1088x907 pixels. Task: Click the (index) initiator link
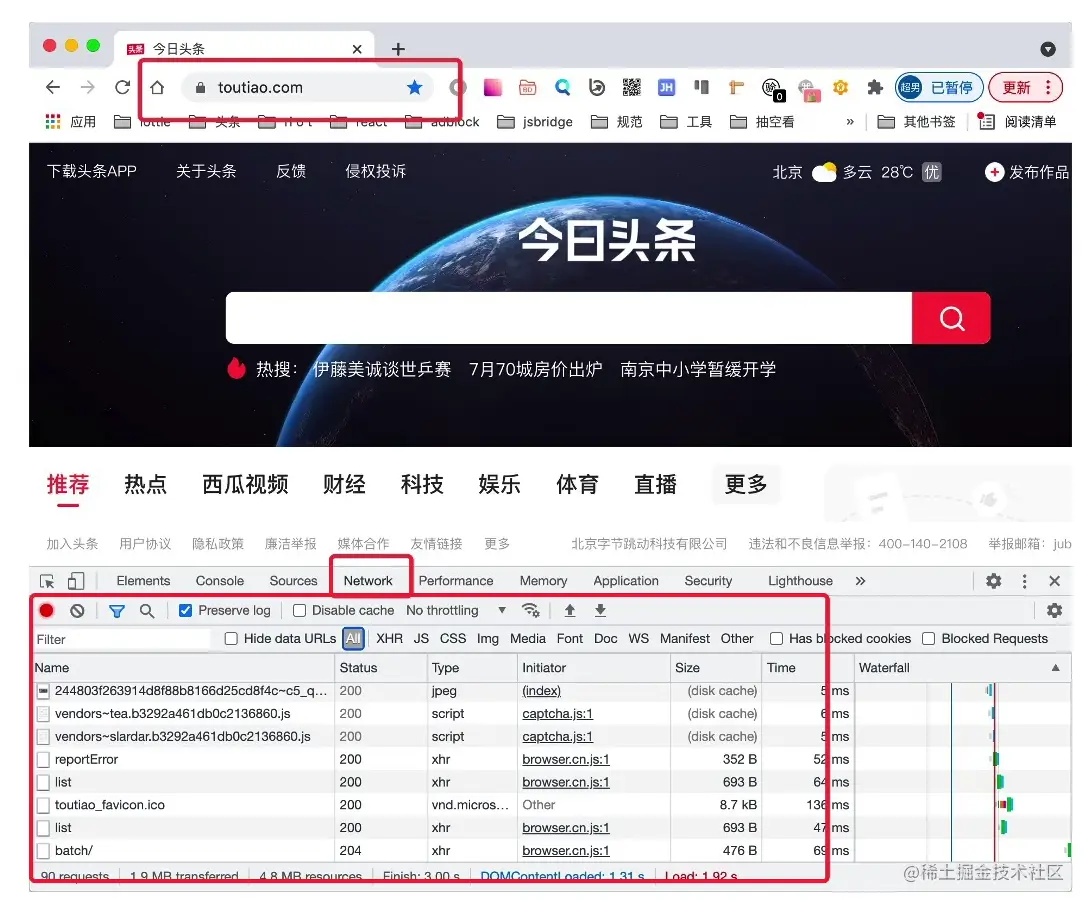click(x=541, y=690)
